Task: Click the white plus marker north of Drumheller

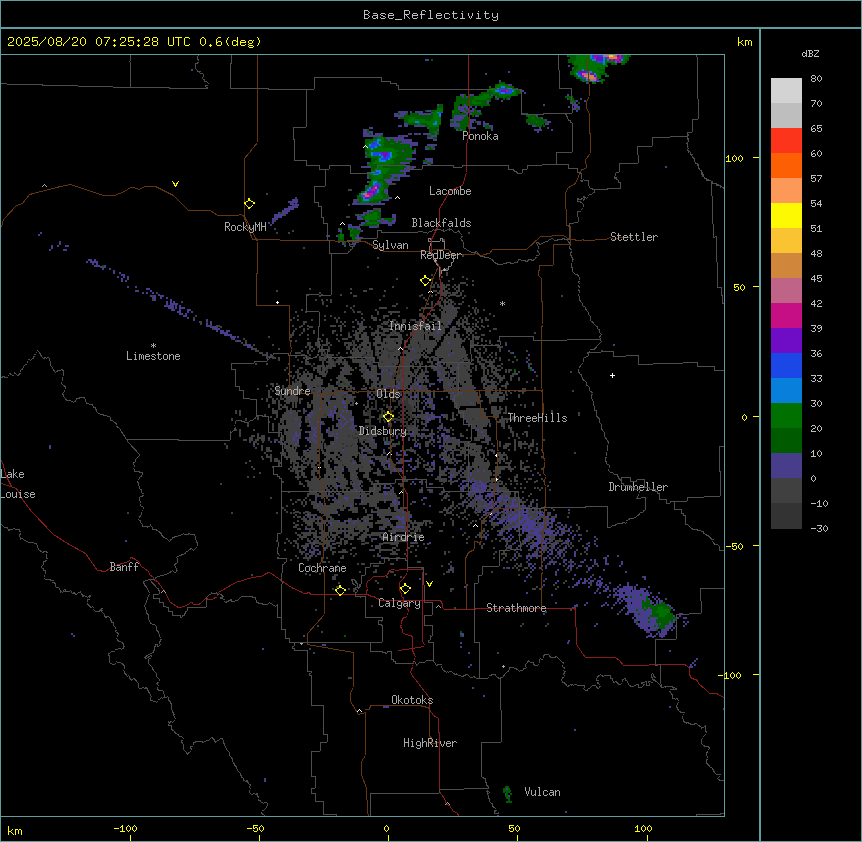Action: [612, 375]
